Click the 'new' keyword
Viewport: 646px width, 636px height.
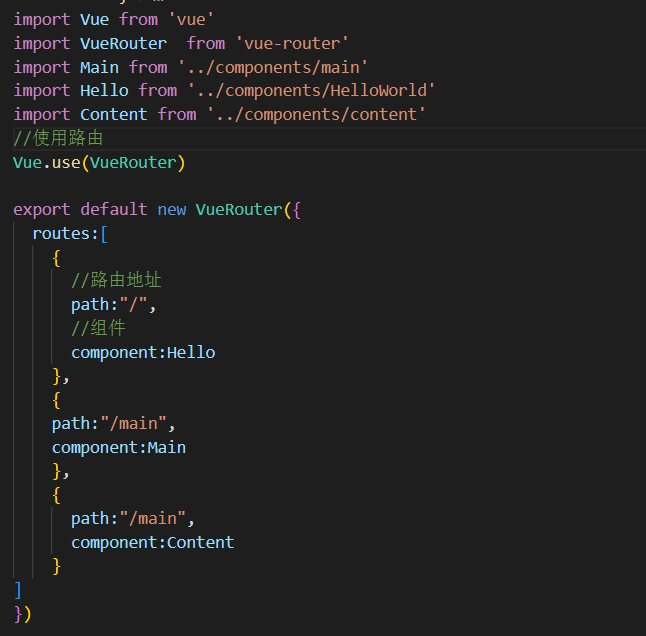pyautogui.click(x=172, y=210)
